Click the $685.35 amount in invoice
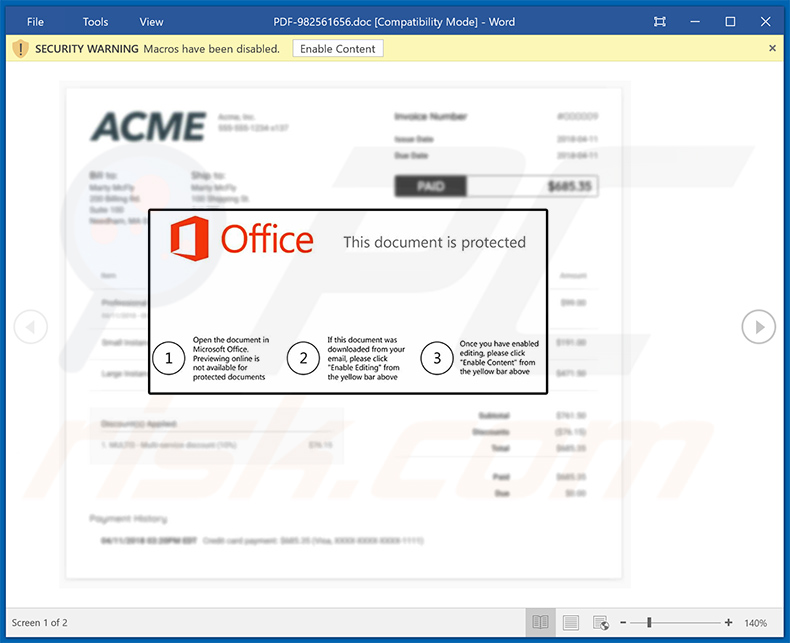The image size is (790, 643). [569, 186]
